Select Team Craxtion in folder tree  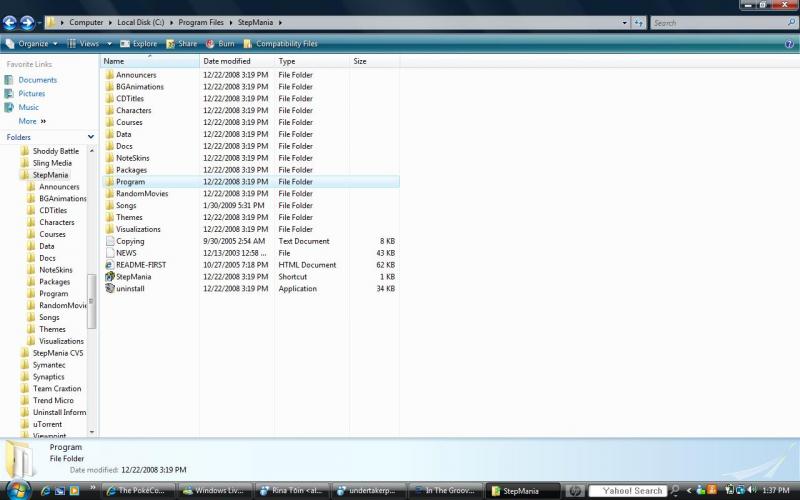click(57, 389)
